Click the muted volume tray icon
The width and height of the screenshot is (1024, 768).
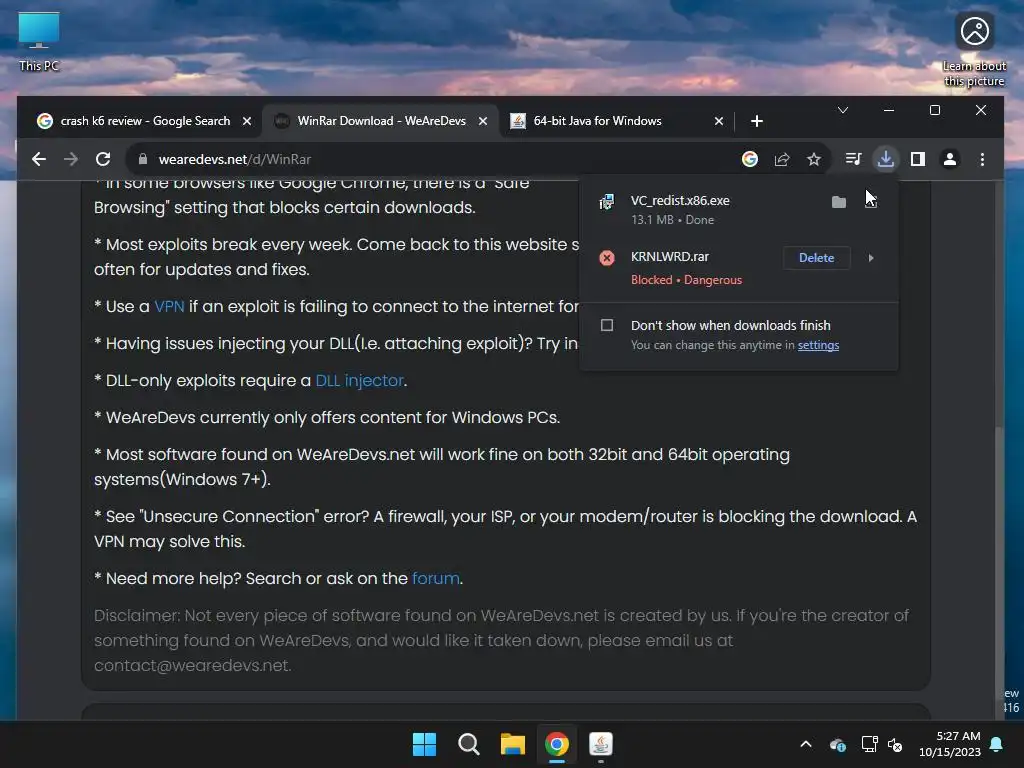pyautogui.click(x=895, y=744)
